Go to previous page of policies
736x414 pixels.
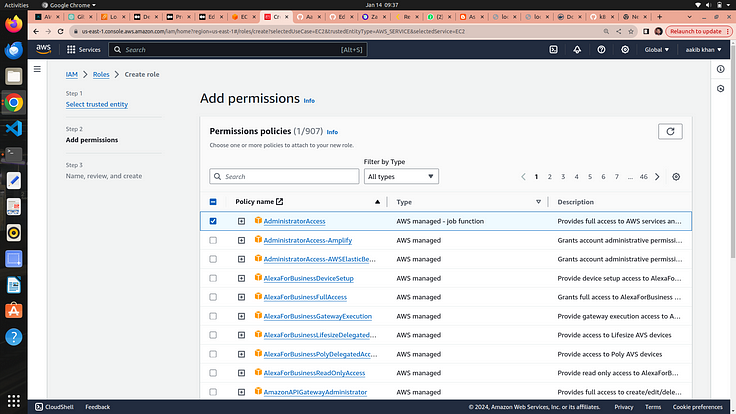(x=523, y=176)
